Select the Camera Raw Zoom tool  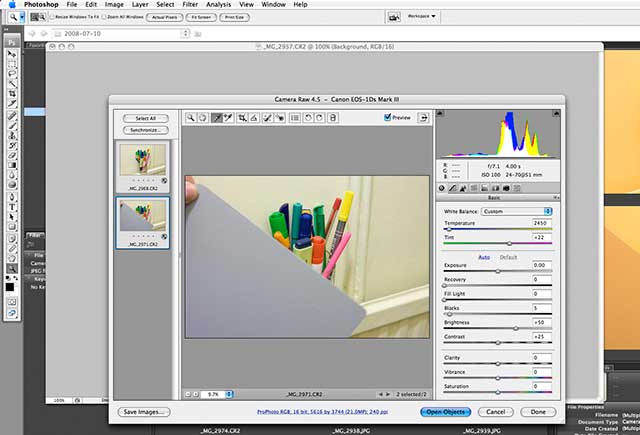click(191, 118)
